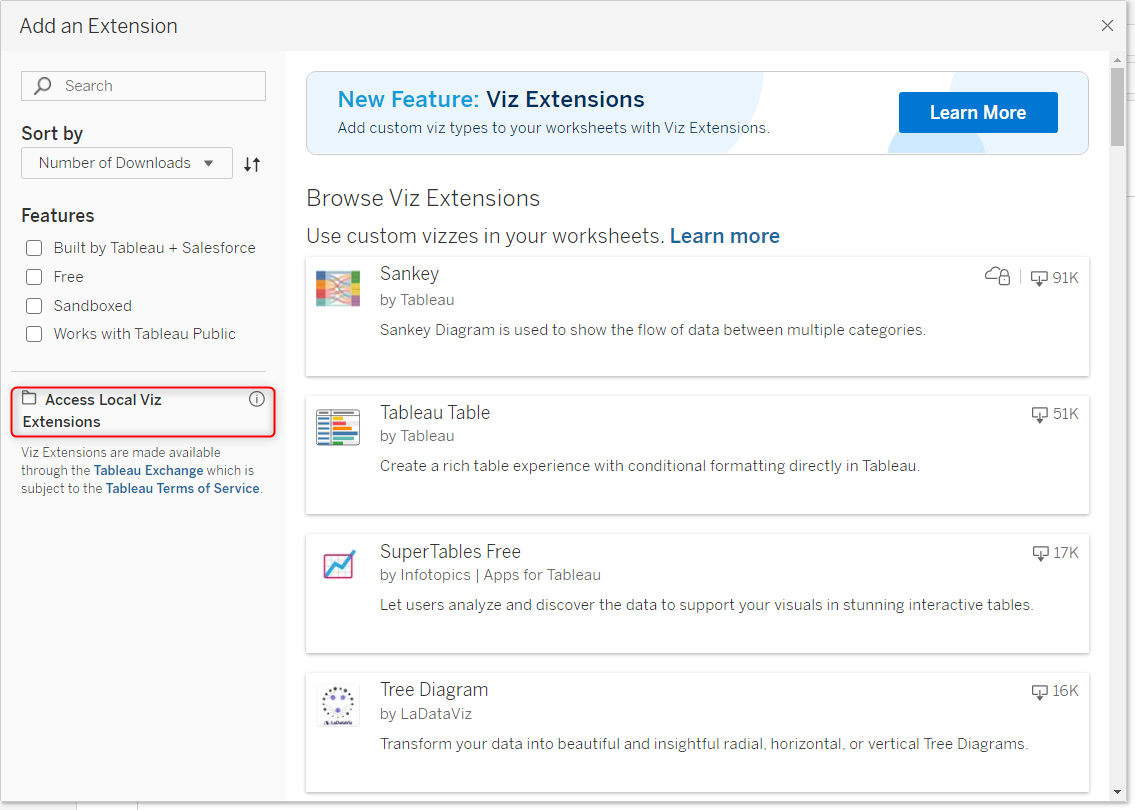
Task: Click the vertical scrollbar thumb
Action: click(x=1117, y=105)
